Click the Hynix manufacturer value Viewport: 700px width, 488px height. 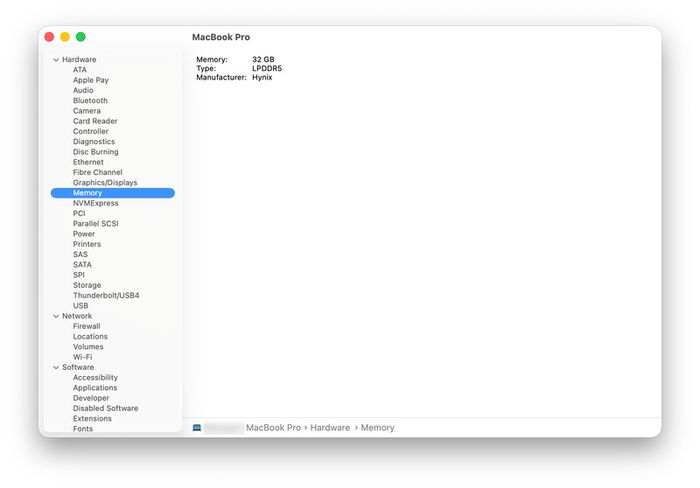(x=262, y=77)
